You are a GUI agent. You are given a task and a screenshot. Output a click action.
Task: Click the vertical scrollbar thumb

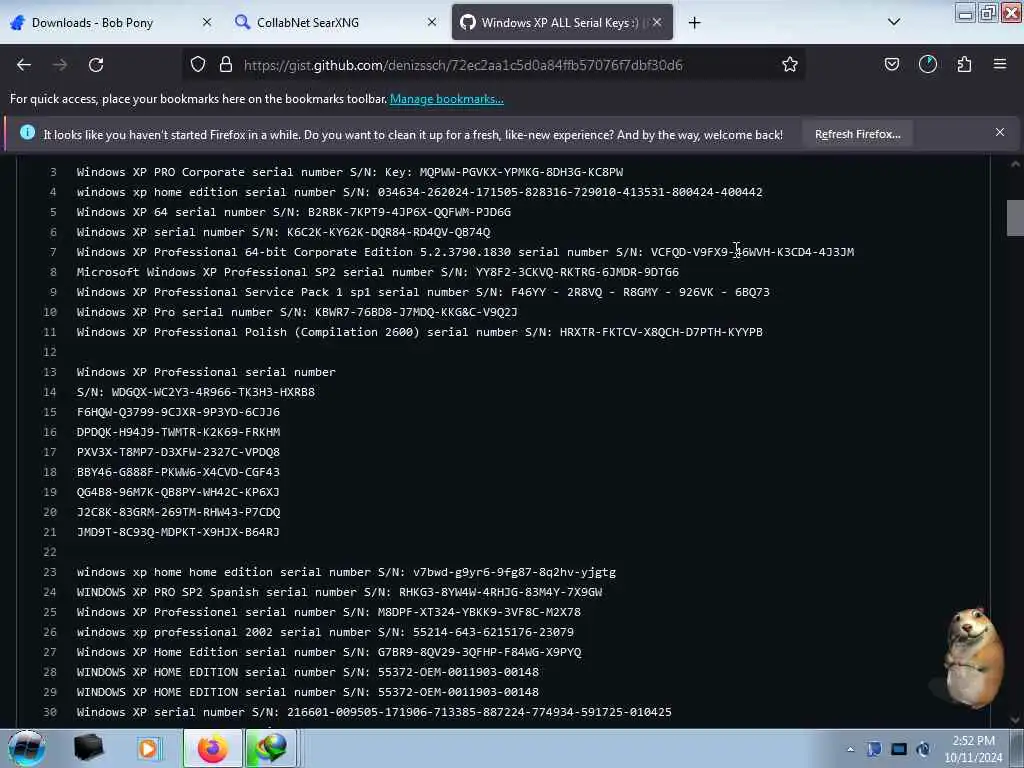[1014, 218]
